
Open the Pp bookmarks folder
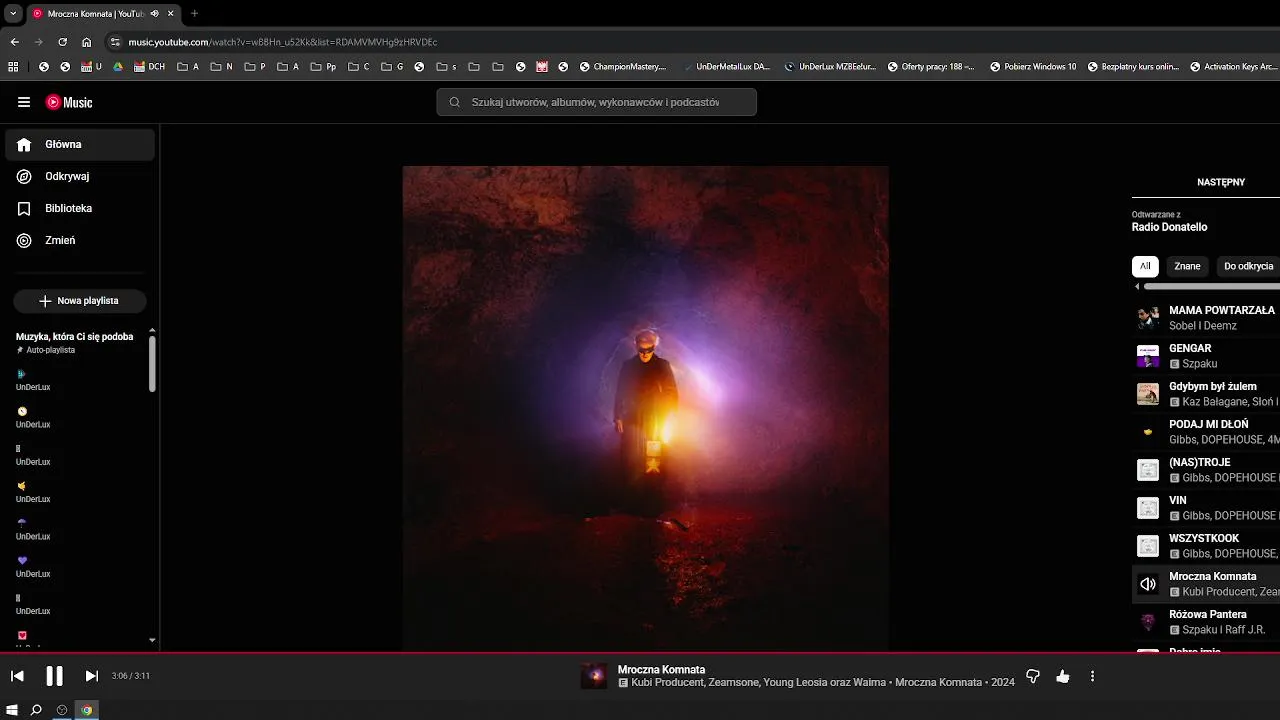pyautogui.click(x=323, y=67)
